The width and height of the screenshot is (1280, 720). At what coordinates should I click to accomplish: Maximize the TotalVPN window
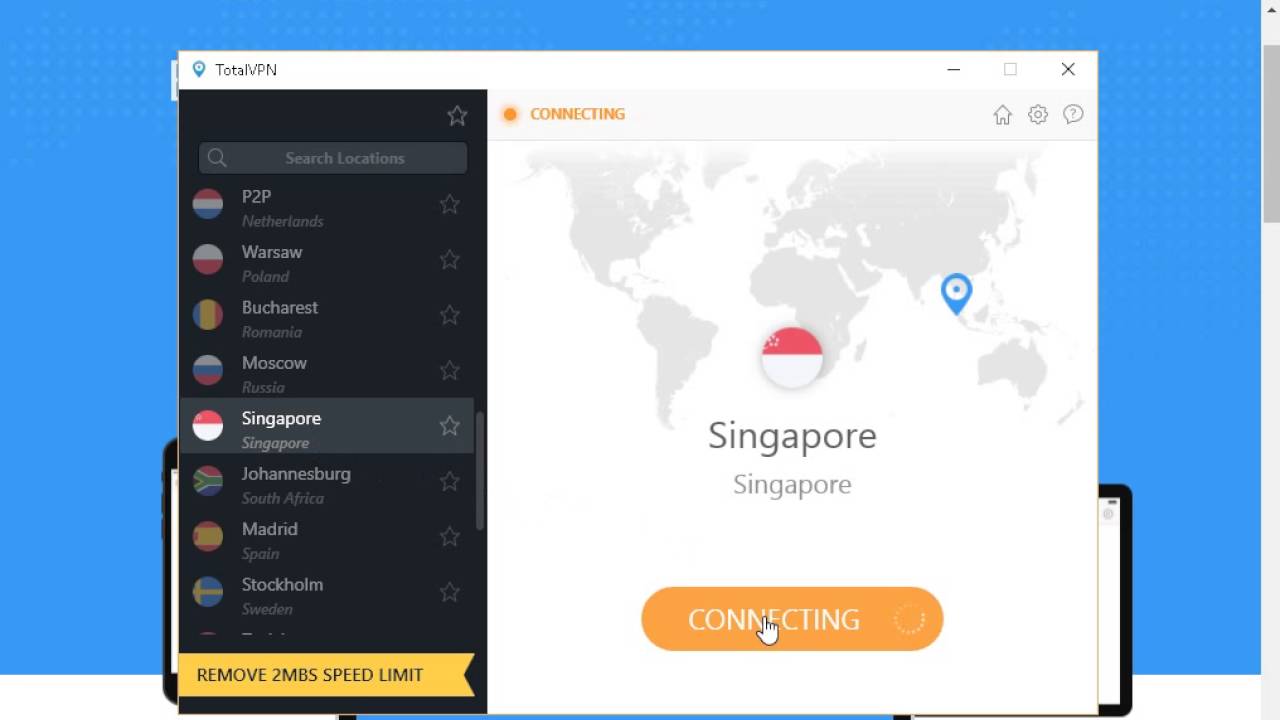(1010, 70)
